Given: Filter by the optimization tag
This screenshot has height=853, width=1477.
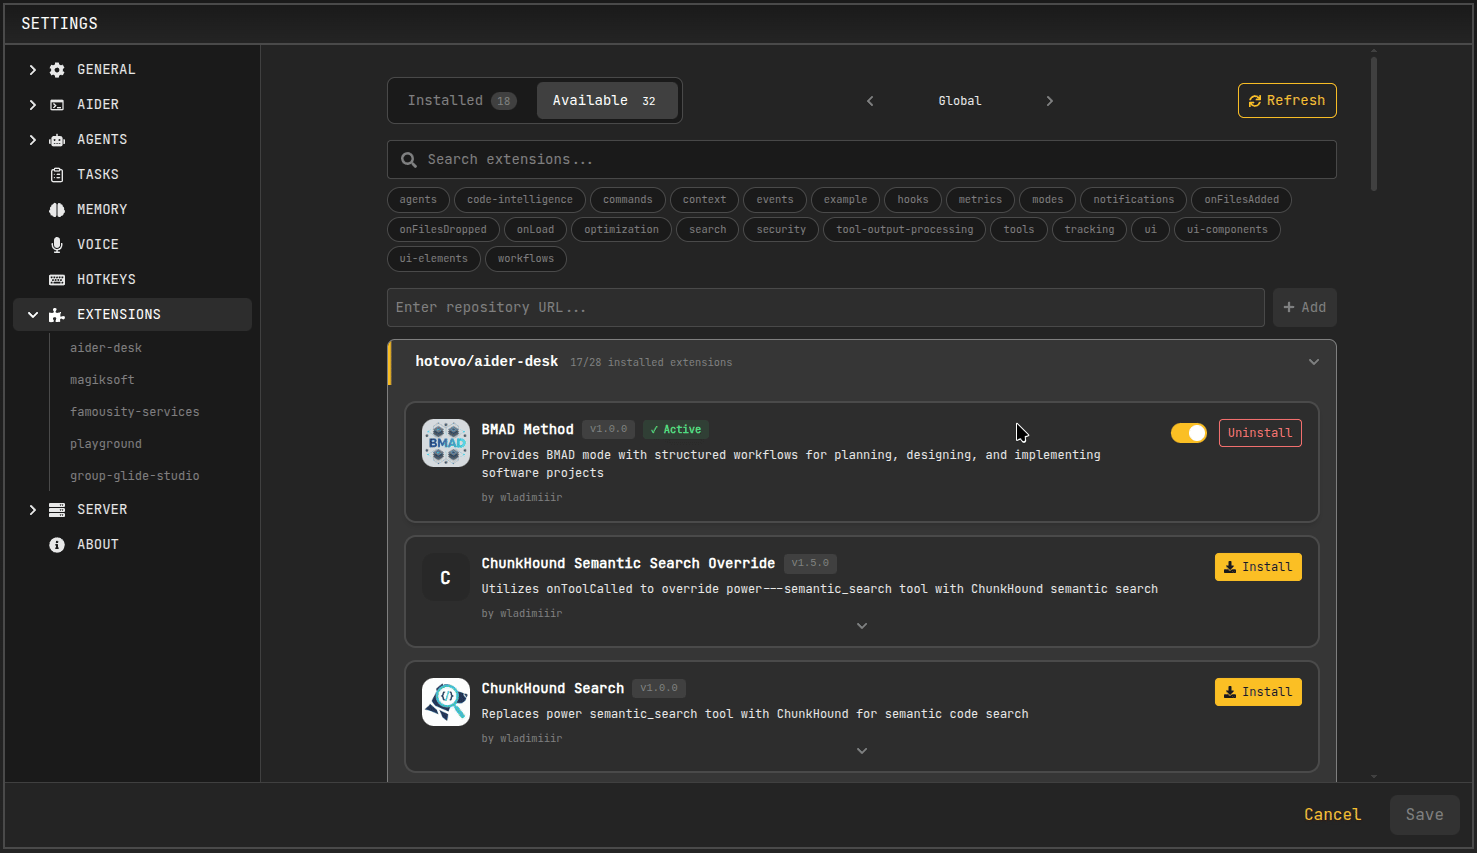Looking at the screenshot, I should pyautogui.click(x=622, y=230).
